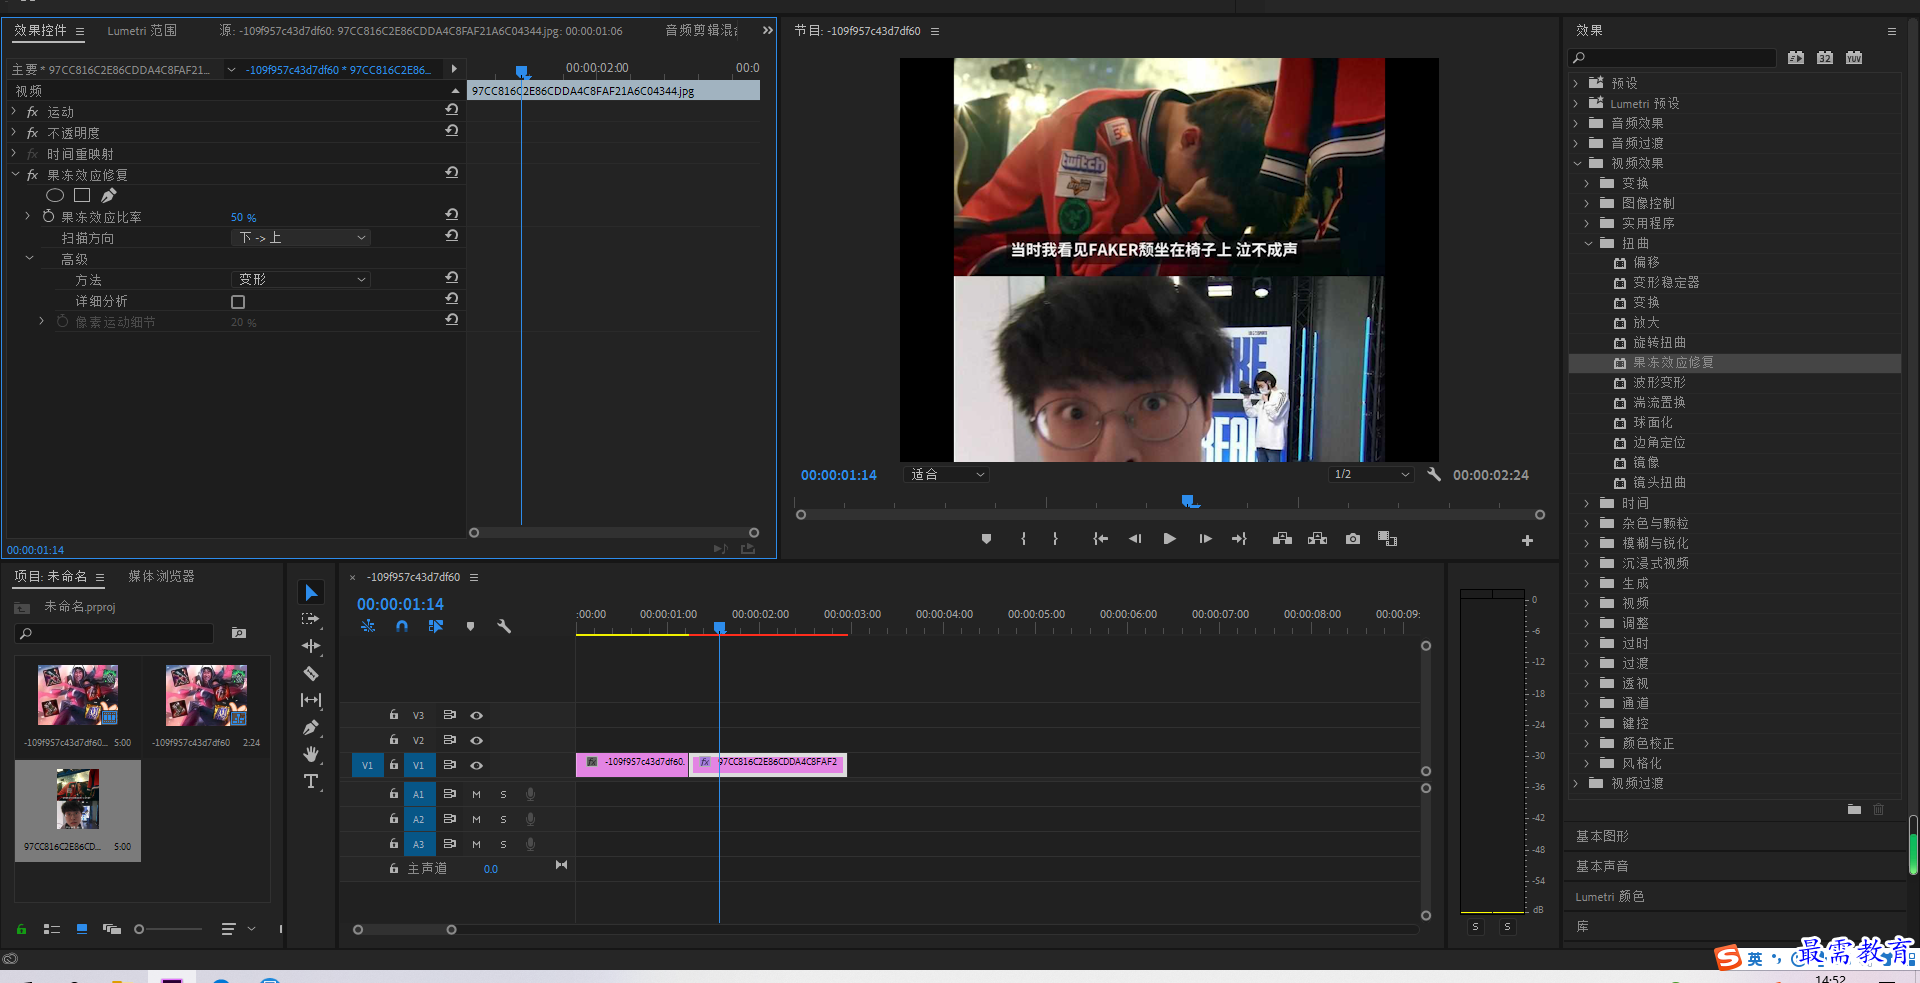Create new custom bin in Effects
The height and width of the screenshot is (983, 1920).
[x=1854, y=809]
